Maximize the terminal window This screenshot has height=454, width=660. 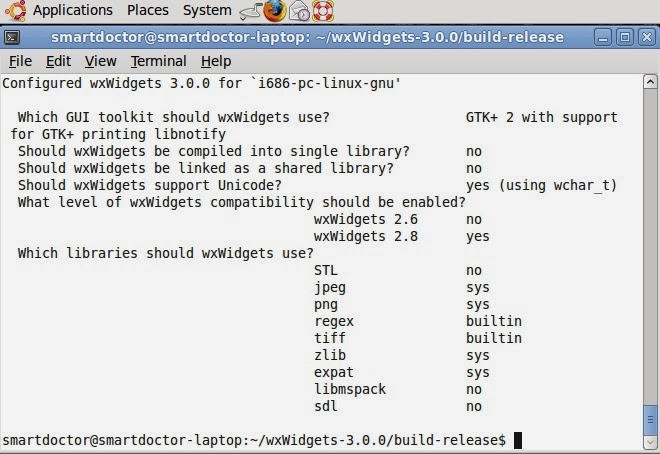click(x=625, y=37)
